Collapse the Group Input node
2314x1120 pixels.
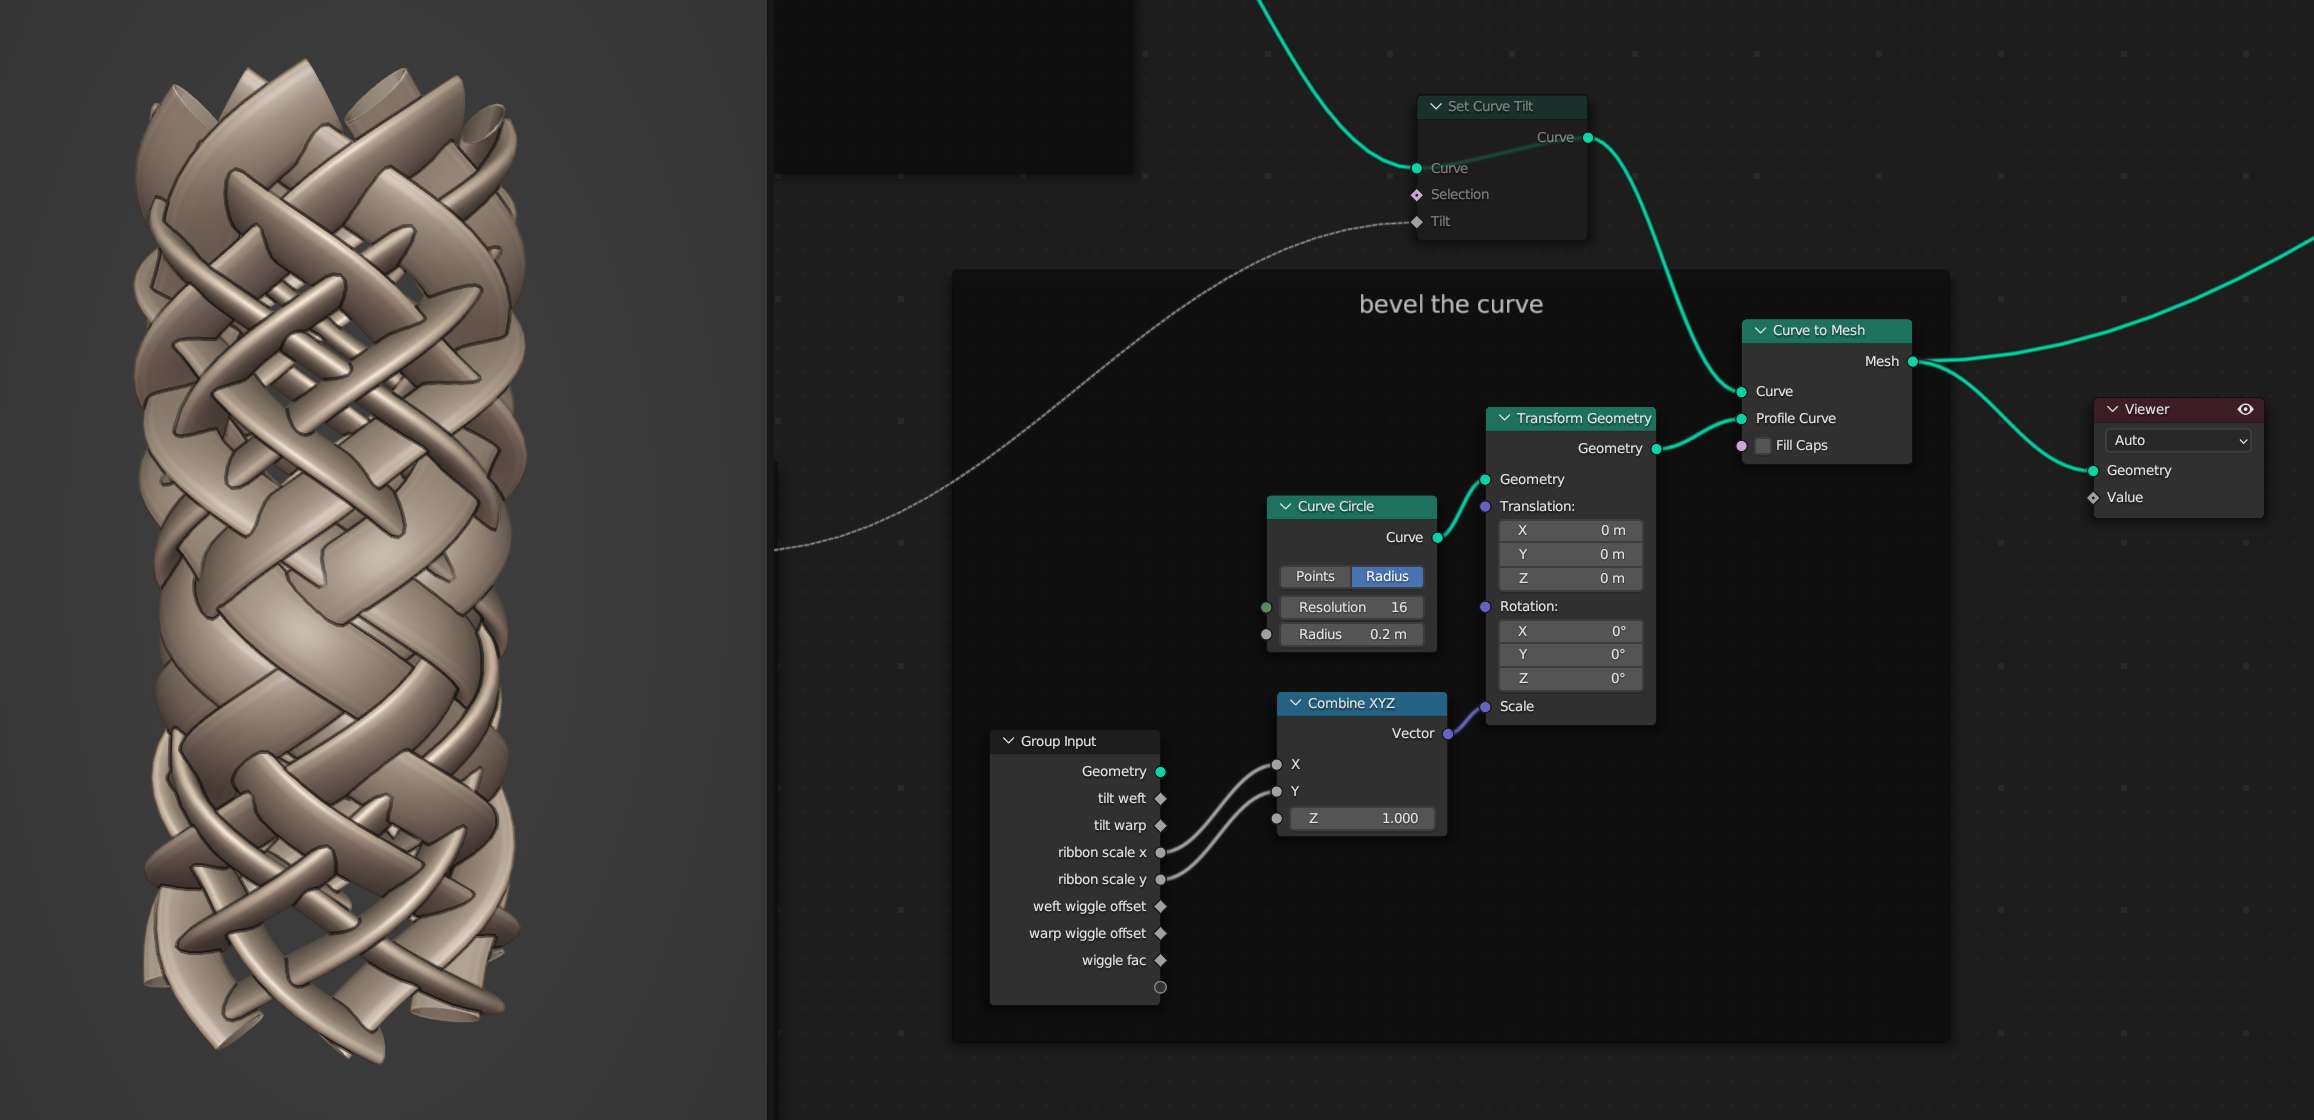click(1009, 741)
